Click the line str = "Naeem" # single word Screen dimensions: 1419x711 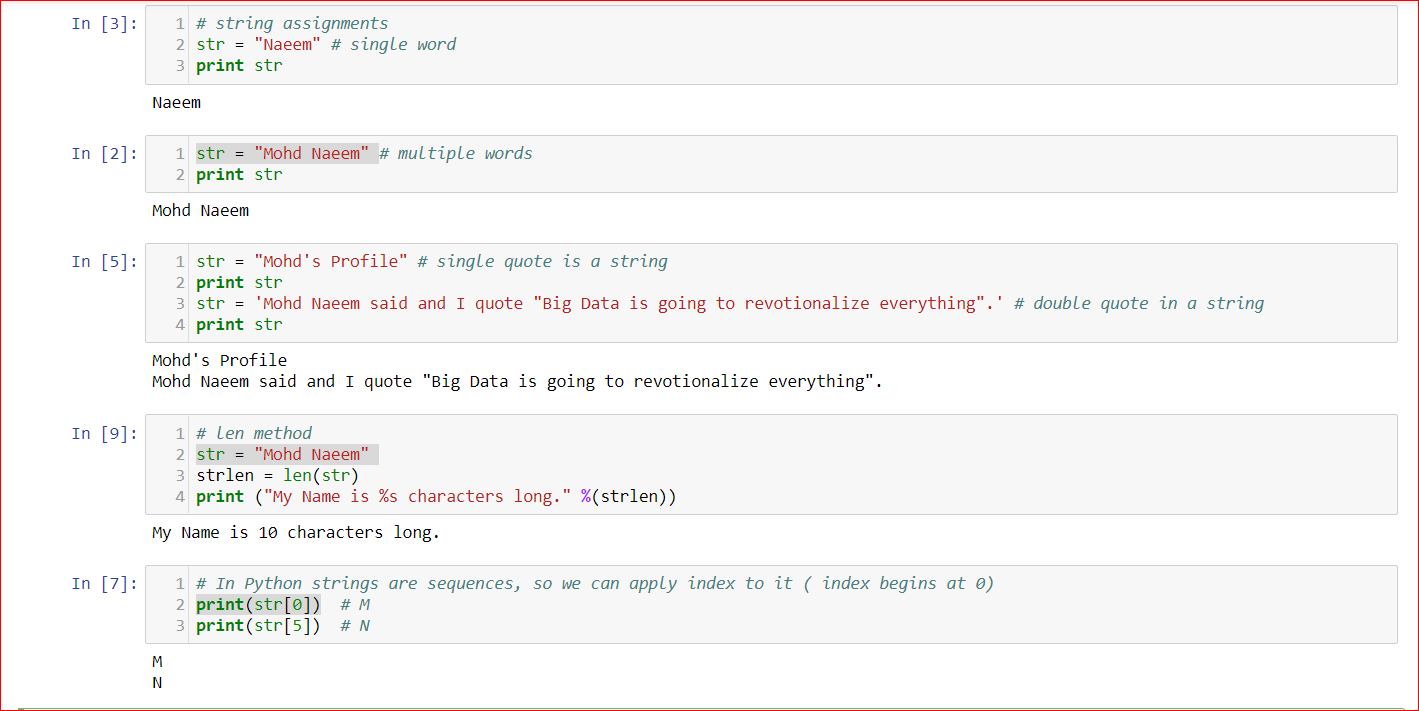point(326,44)
